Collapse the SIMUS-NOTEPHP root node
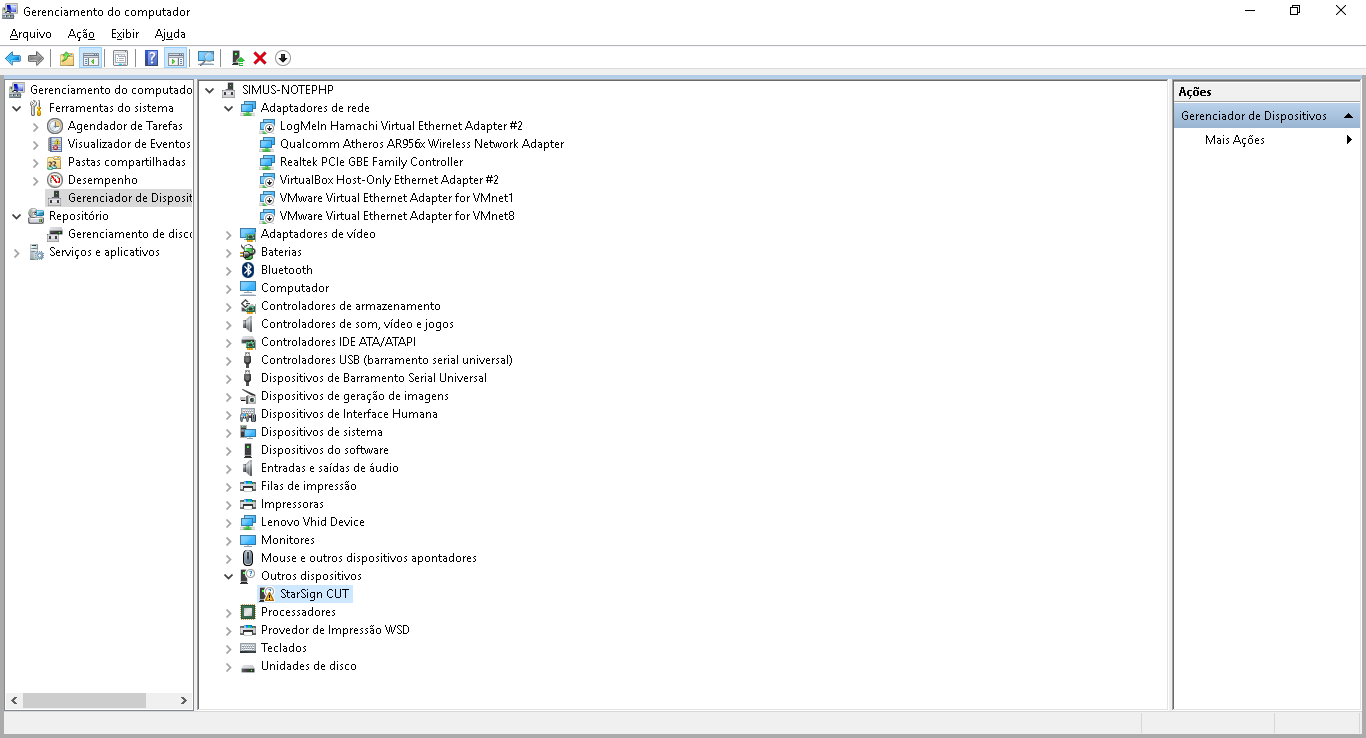 [210, 90]
